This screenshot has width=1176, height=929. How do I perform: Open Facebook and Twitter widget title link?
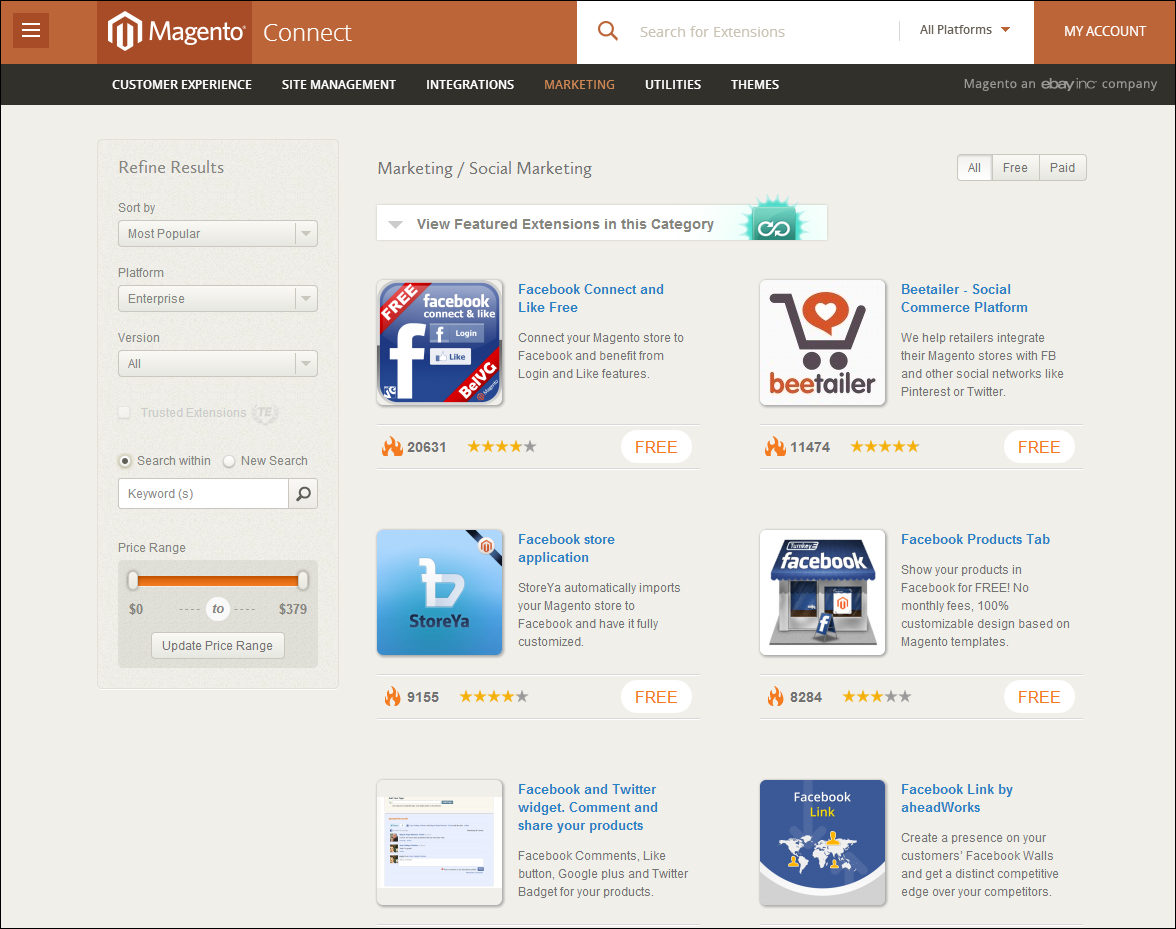588,808
